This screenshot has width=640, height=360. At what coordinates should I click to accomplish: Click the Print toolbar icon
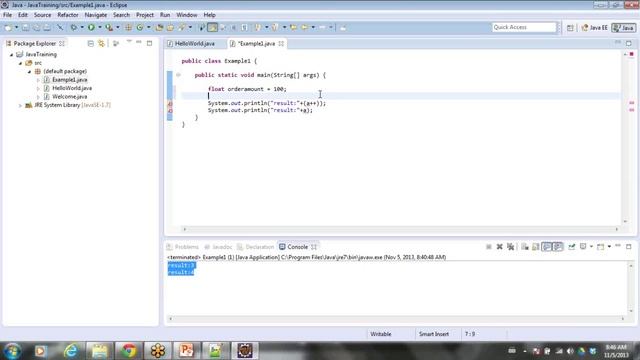click(47, 28)
